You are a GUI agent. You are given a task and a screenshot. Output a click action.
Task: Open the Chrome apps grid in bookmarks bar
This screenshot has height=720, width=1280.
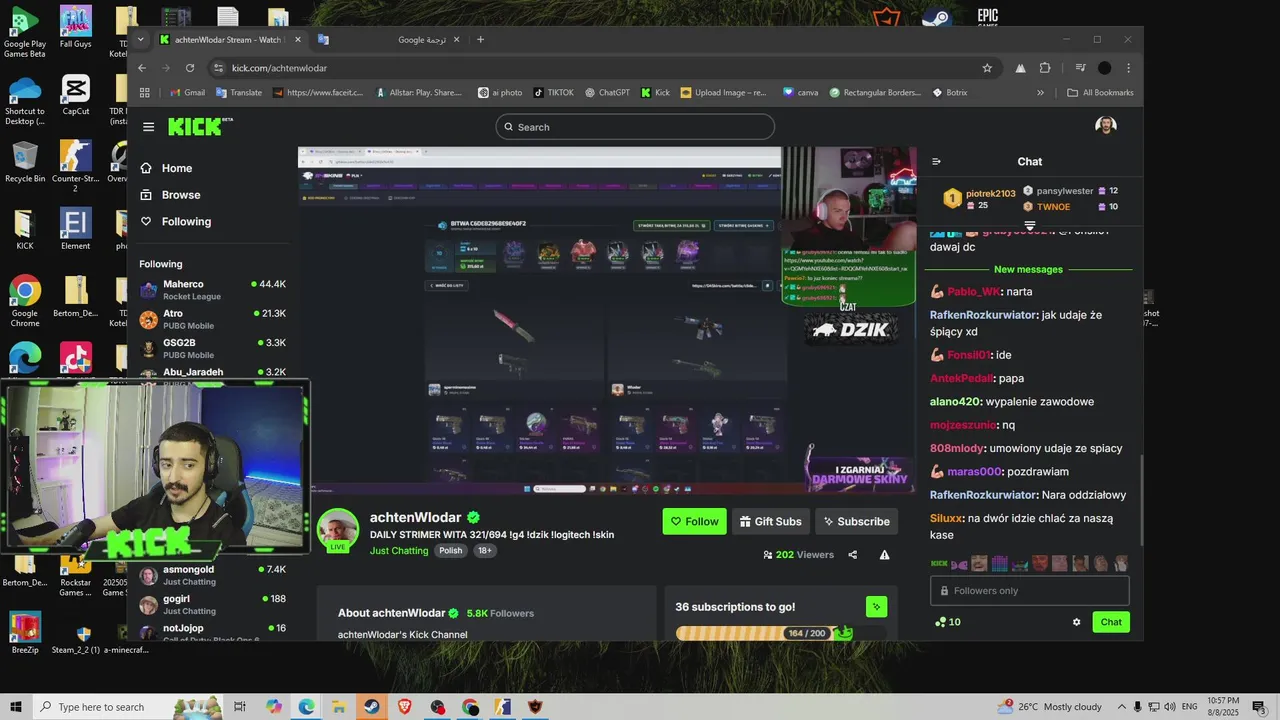145,92
